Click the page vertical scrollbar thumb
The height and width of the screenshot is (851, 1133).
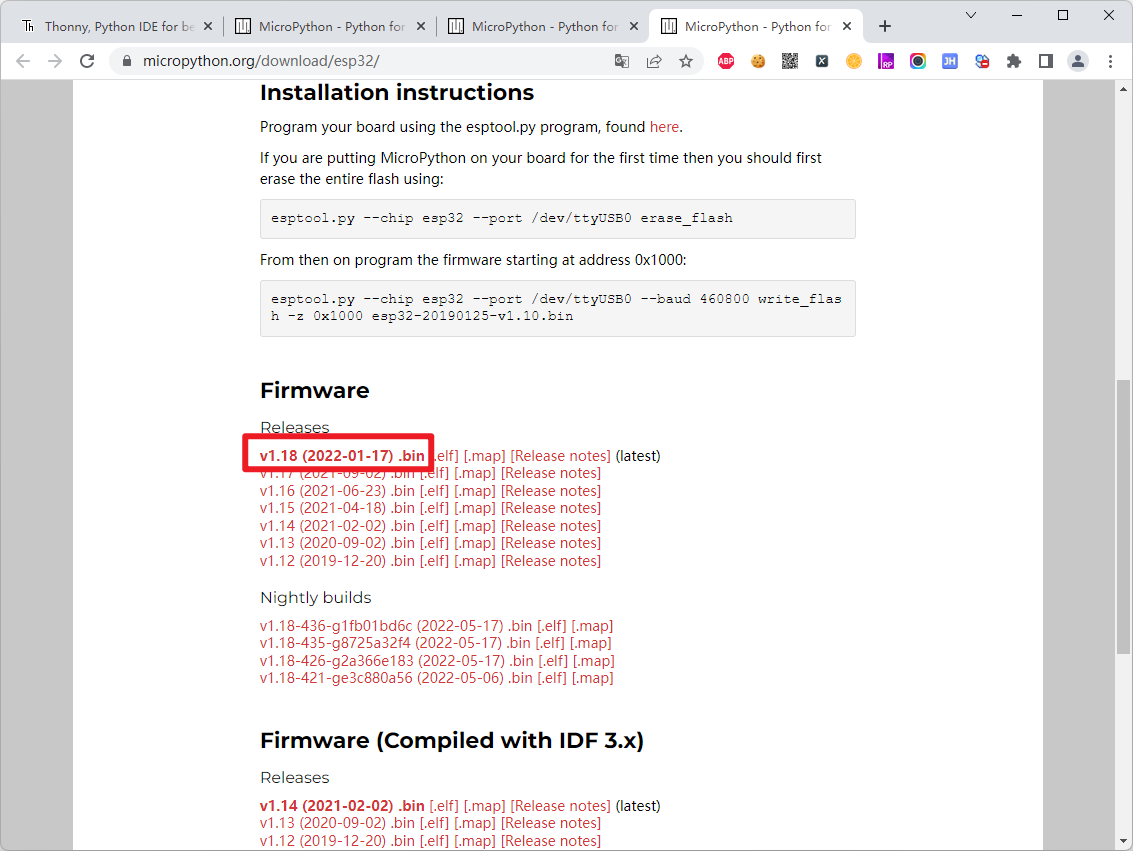coord(1123,516)
